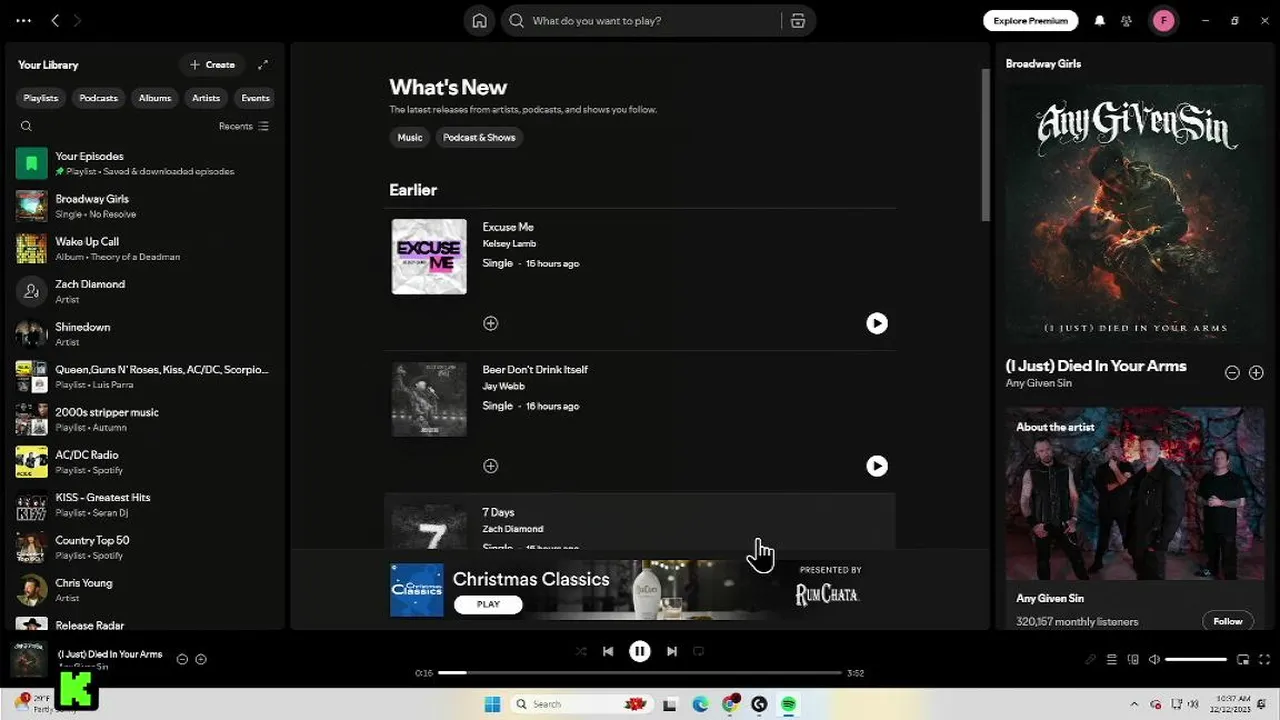Play the Excuse Me single
1280x720 pixels.
click(876, 323)
